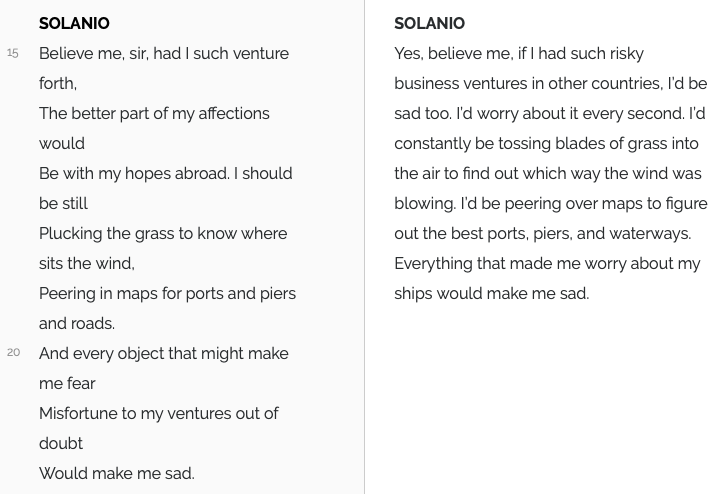The image size is (724, 494).
Task: Click line number 15 marker
Action: point(13,54)
